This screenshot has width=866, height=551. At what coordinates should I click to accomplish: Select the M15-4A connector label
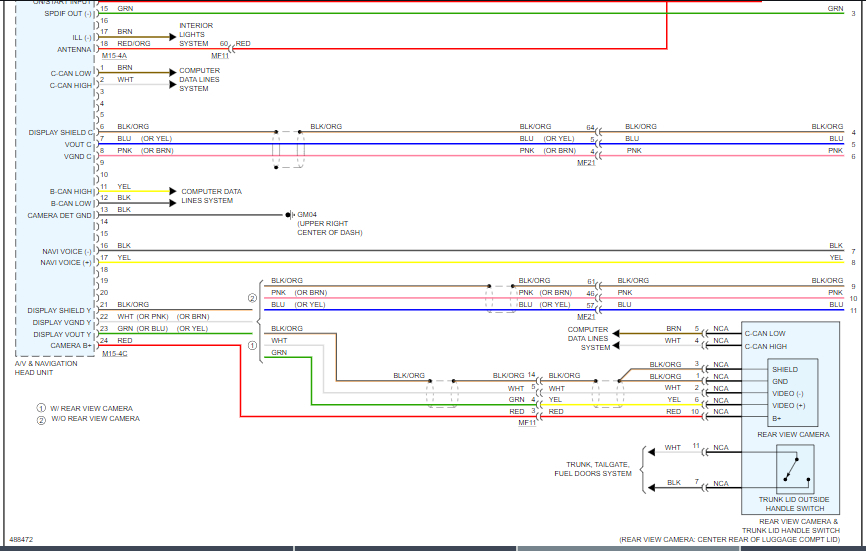114,56
